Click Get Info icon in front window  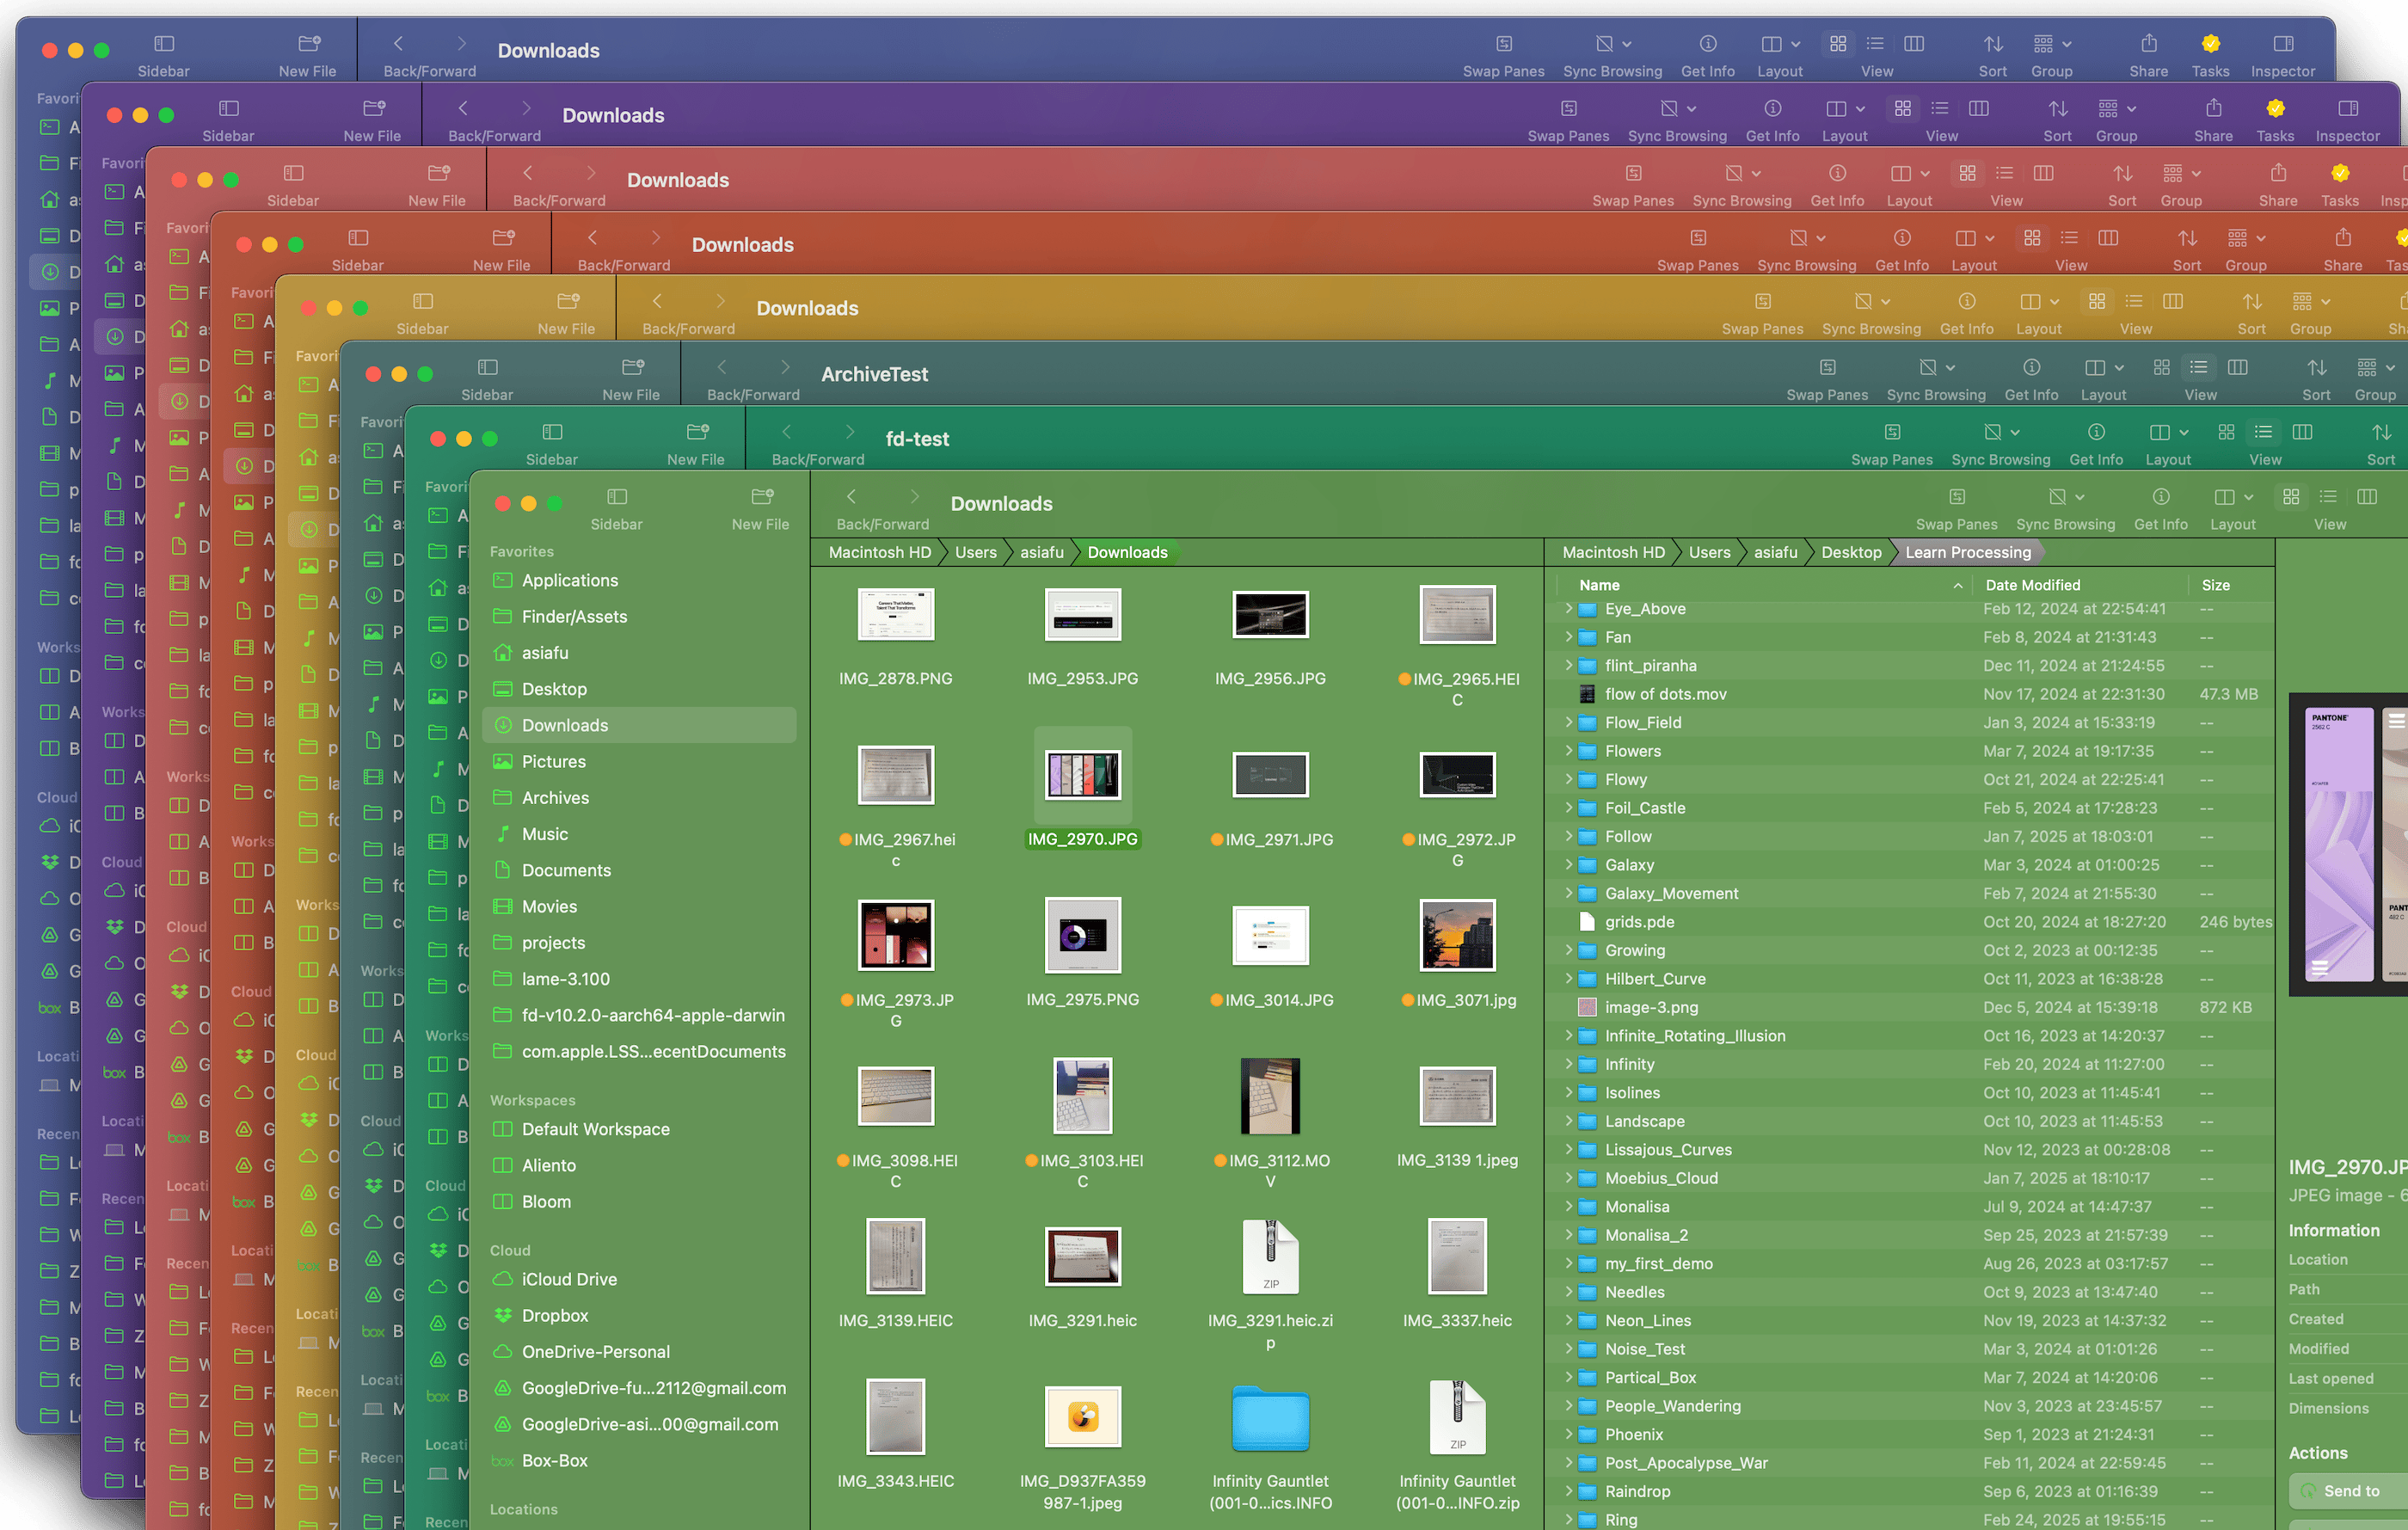coord(2160,497)
